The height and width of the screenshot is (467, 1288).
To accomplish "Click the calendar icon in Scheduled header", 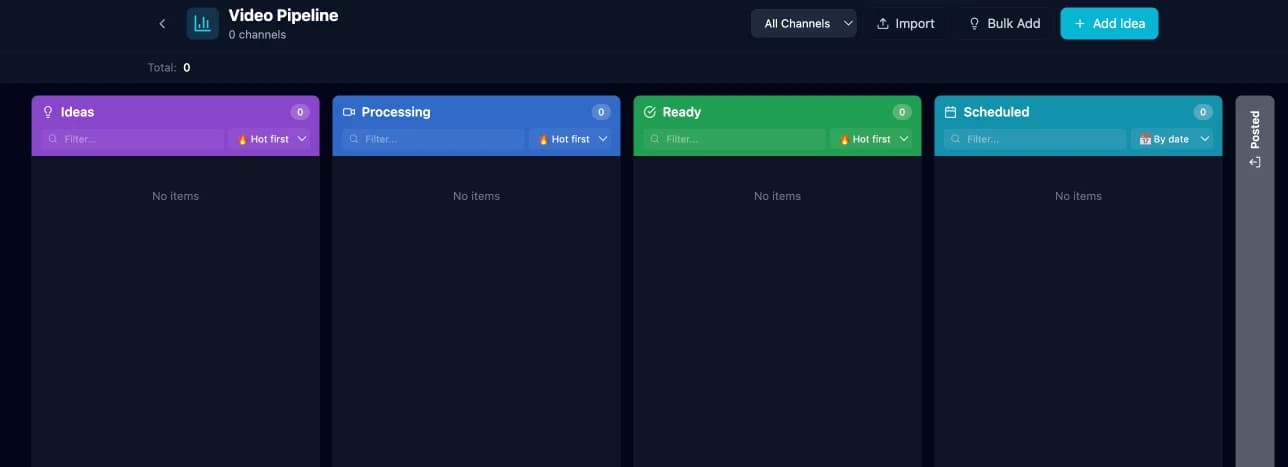I will coord(951,112).
